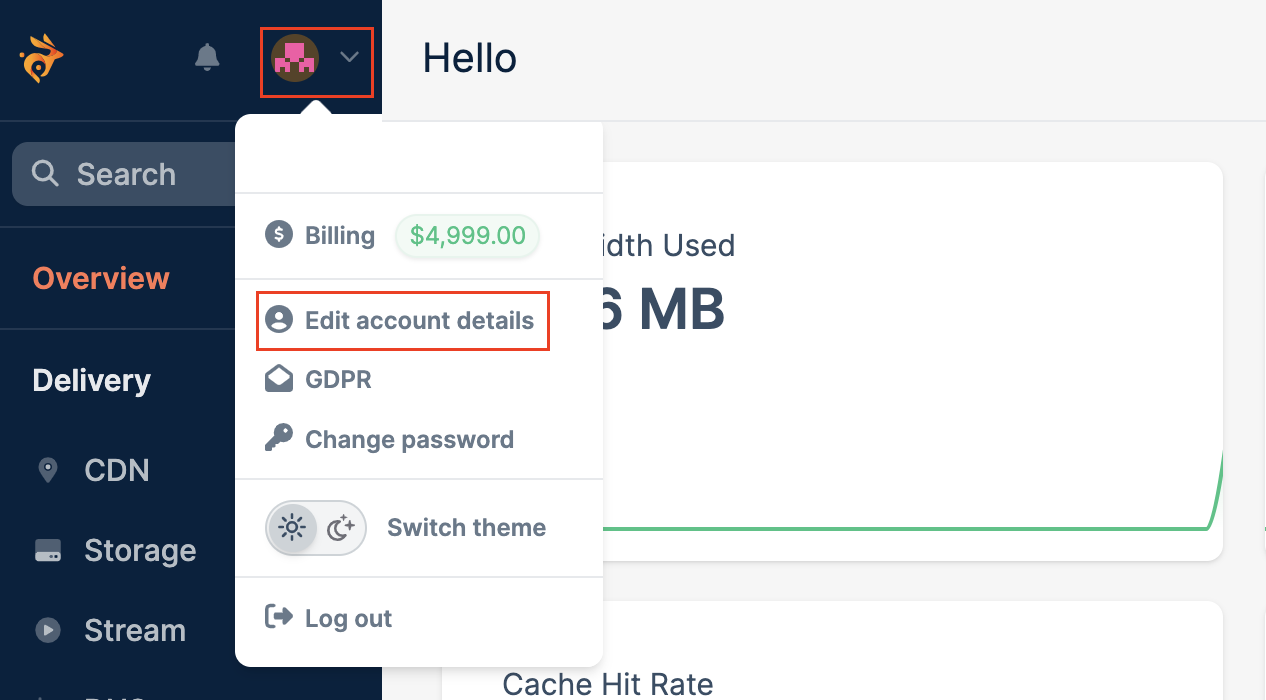The width and height of the screenshot is (1266, 700).
Task: Open the Delivery section heading
Action: click(92, 380)
